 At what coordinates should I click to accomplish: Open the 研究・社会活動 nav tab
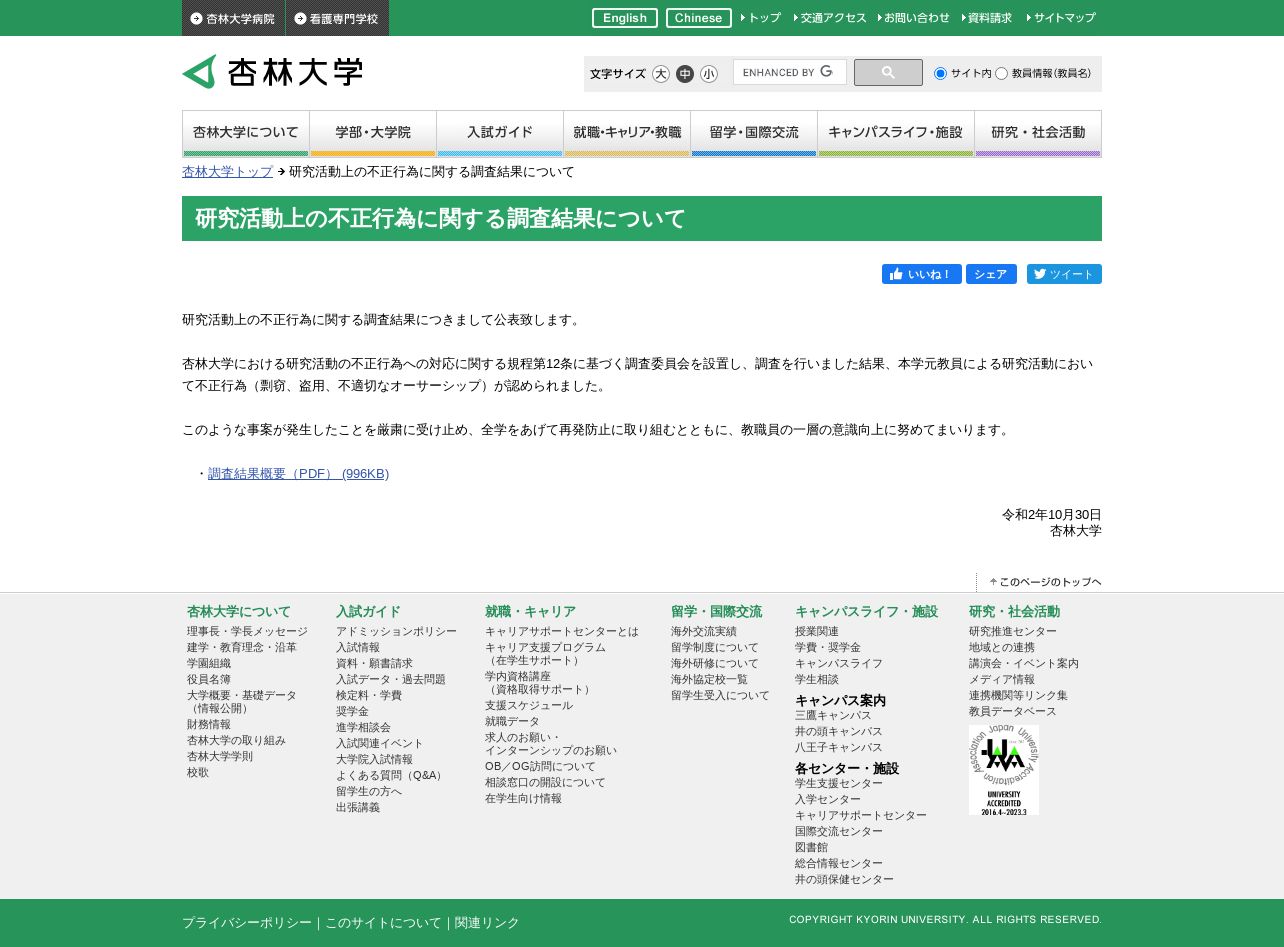tap(1038, 134)
